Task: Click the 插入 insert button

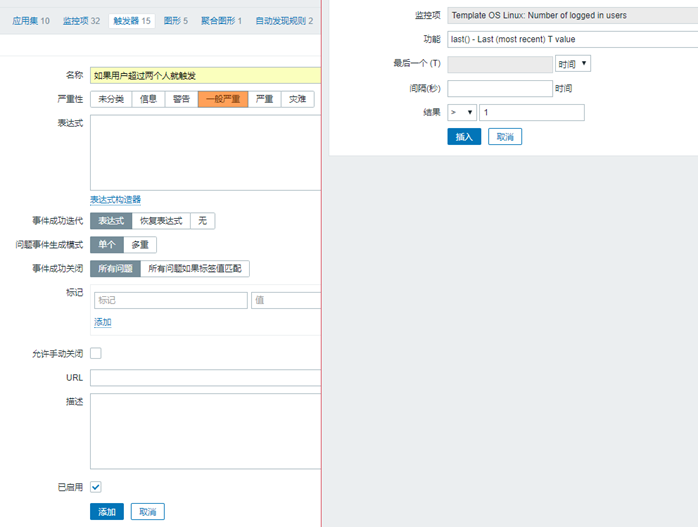Action: coord(464,137)
